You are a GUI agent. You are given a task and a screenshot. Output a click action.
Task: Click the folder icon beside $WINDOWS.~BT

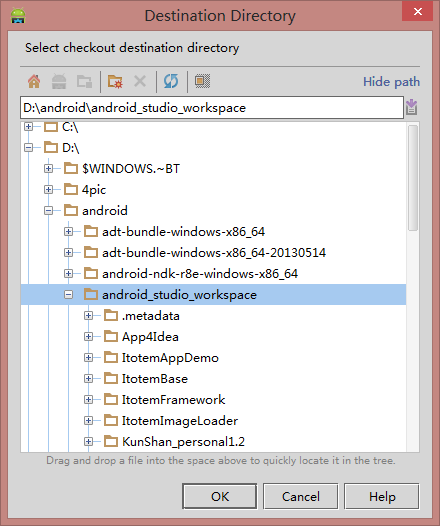(x=71, y=168)
